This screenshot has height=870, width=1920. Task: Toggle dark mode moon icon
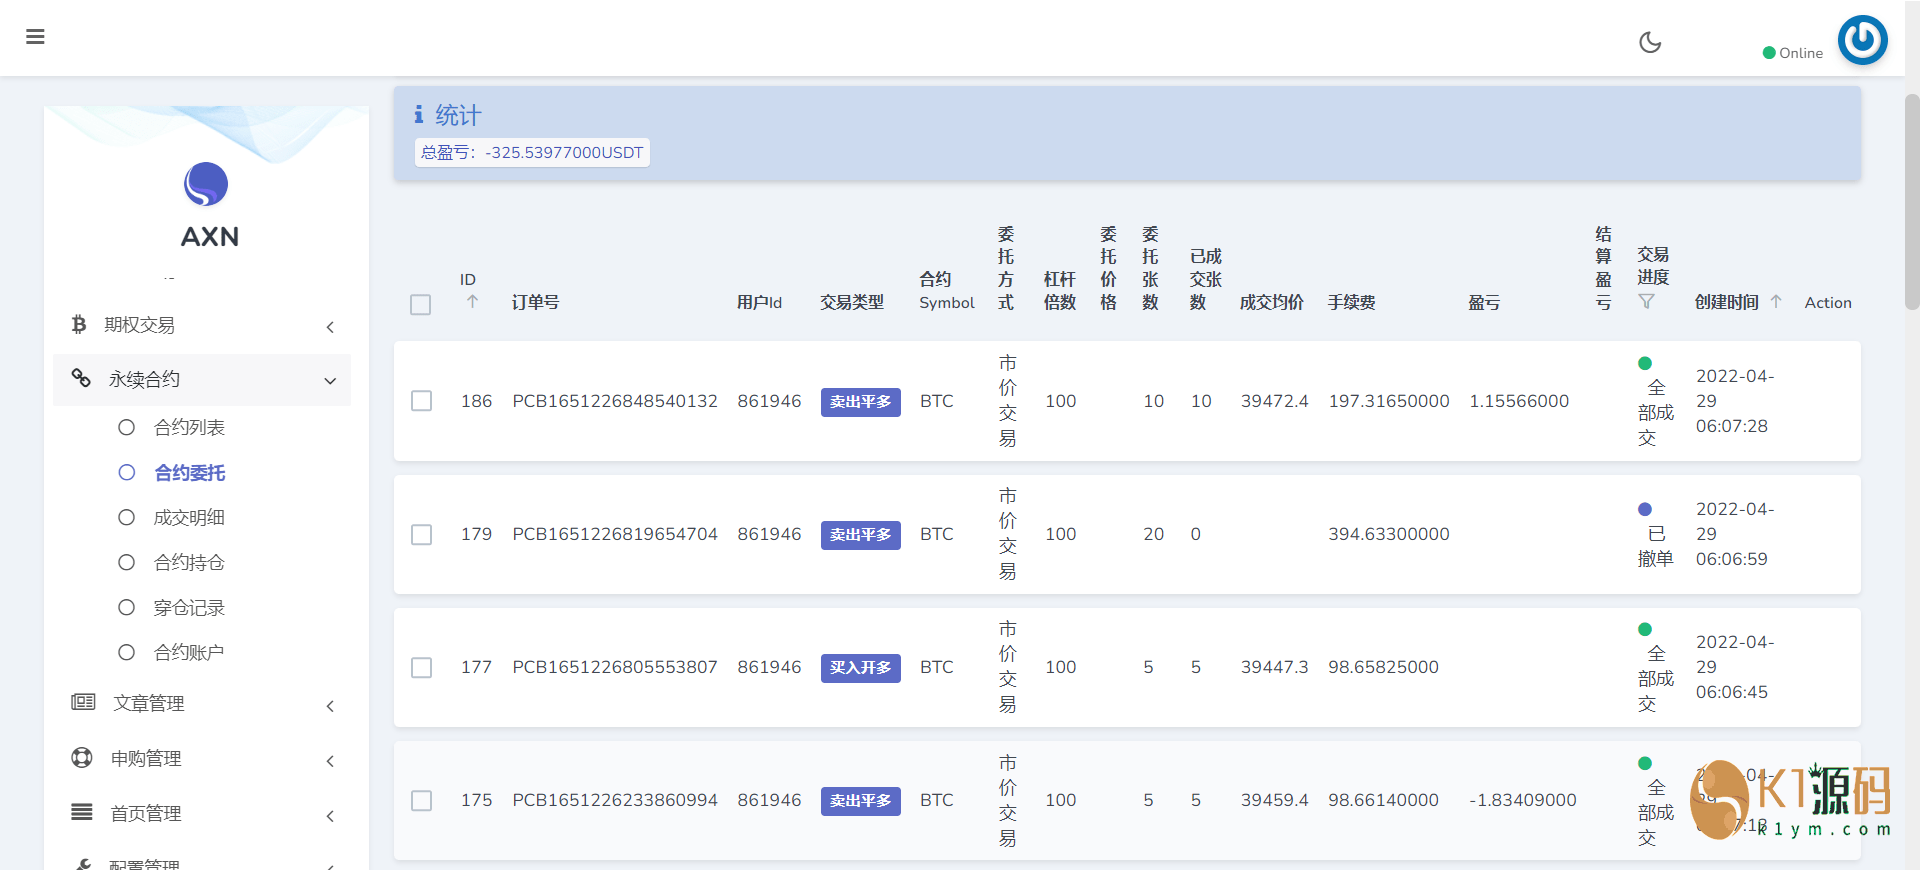(1650, 42)
